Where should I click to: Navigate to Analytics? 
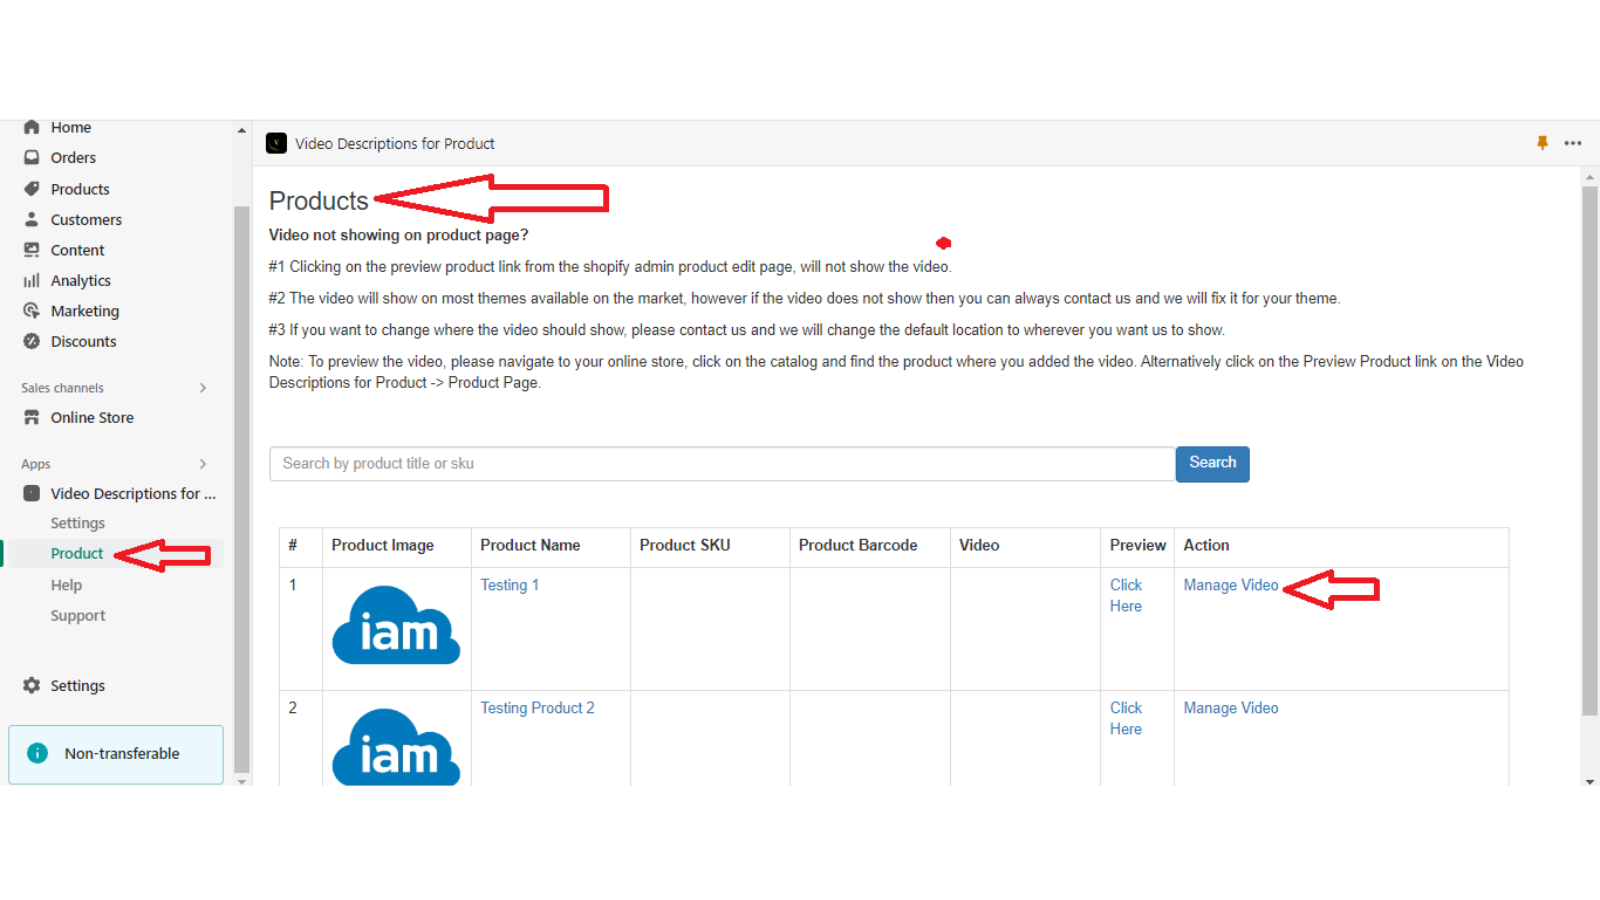pos(81,281)
